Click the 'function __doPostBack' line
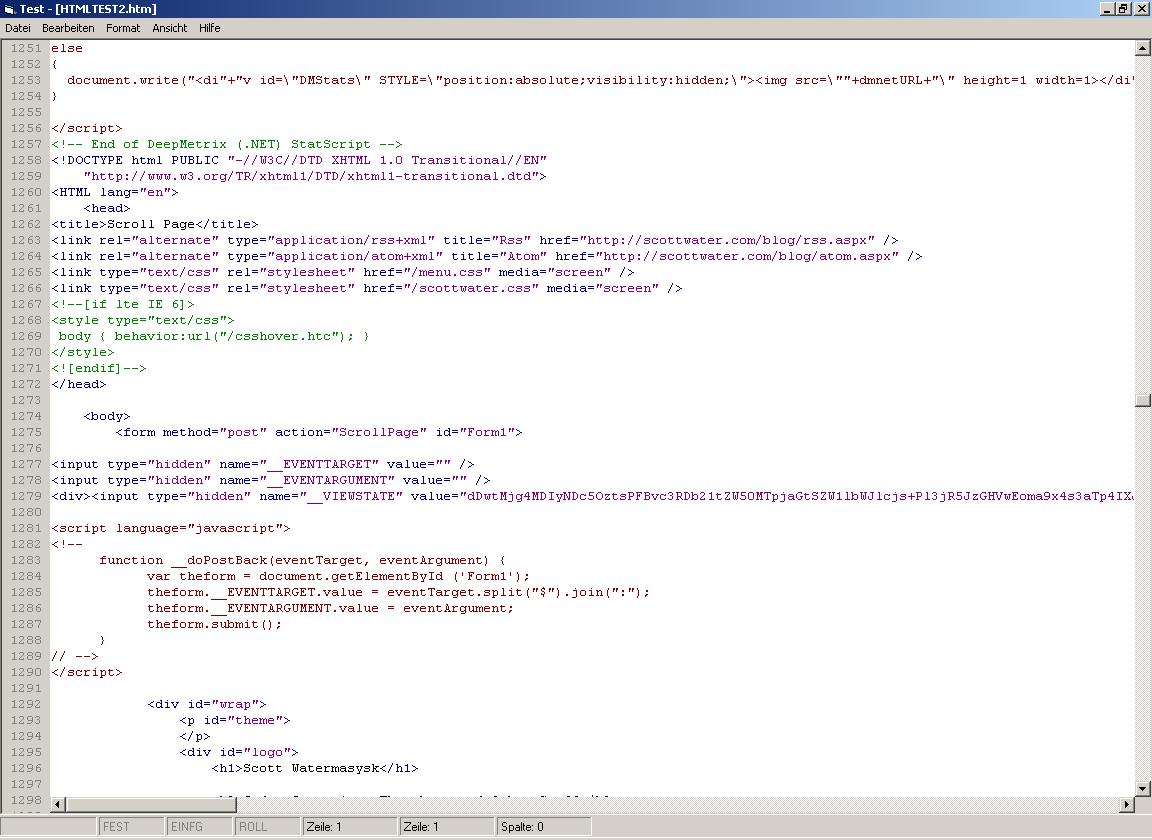 pyautogui.click(x=302, y=560)
